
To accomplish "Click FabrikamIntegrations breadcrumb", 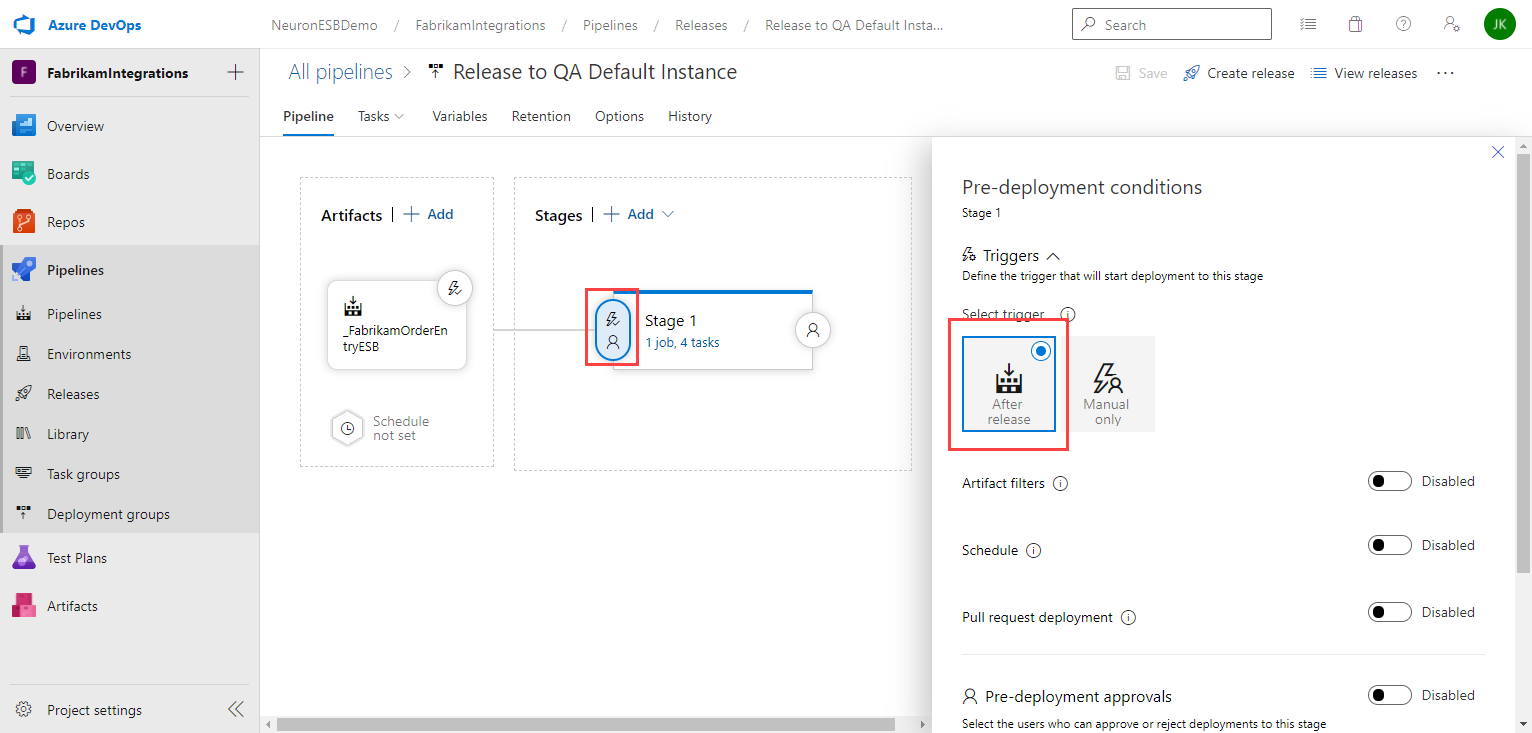I will coord(481,25).
